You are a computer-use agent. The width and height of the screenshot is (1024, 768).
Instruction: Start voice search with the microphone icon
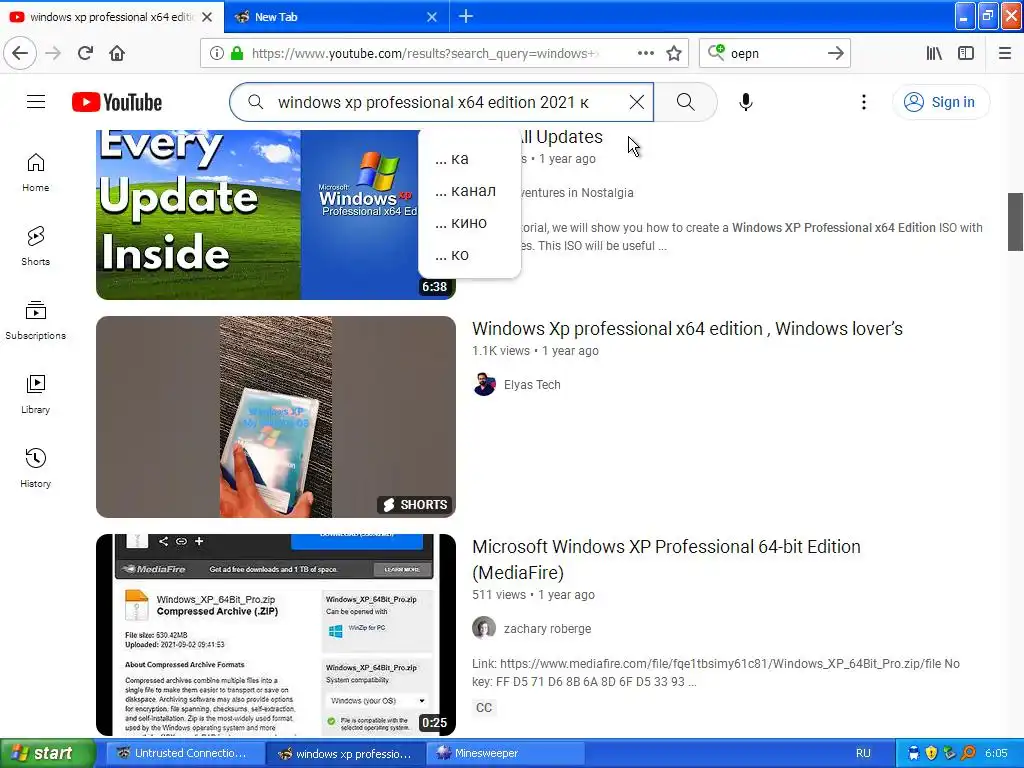tap(746, 102)
